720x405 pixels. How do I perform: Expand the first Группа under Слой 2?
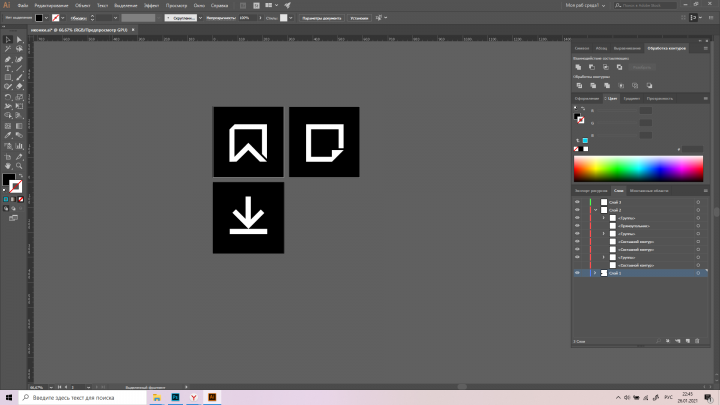[604, 218]
